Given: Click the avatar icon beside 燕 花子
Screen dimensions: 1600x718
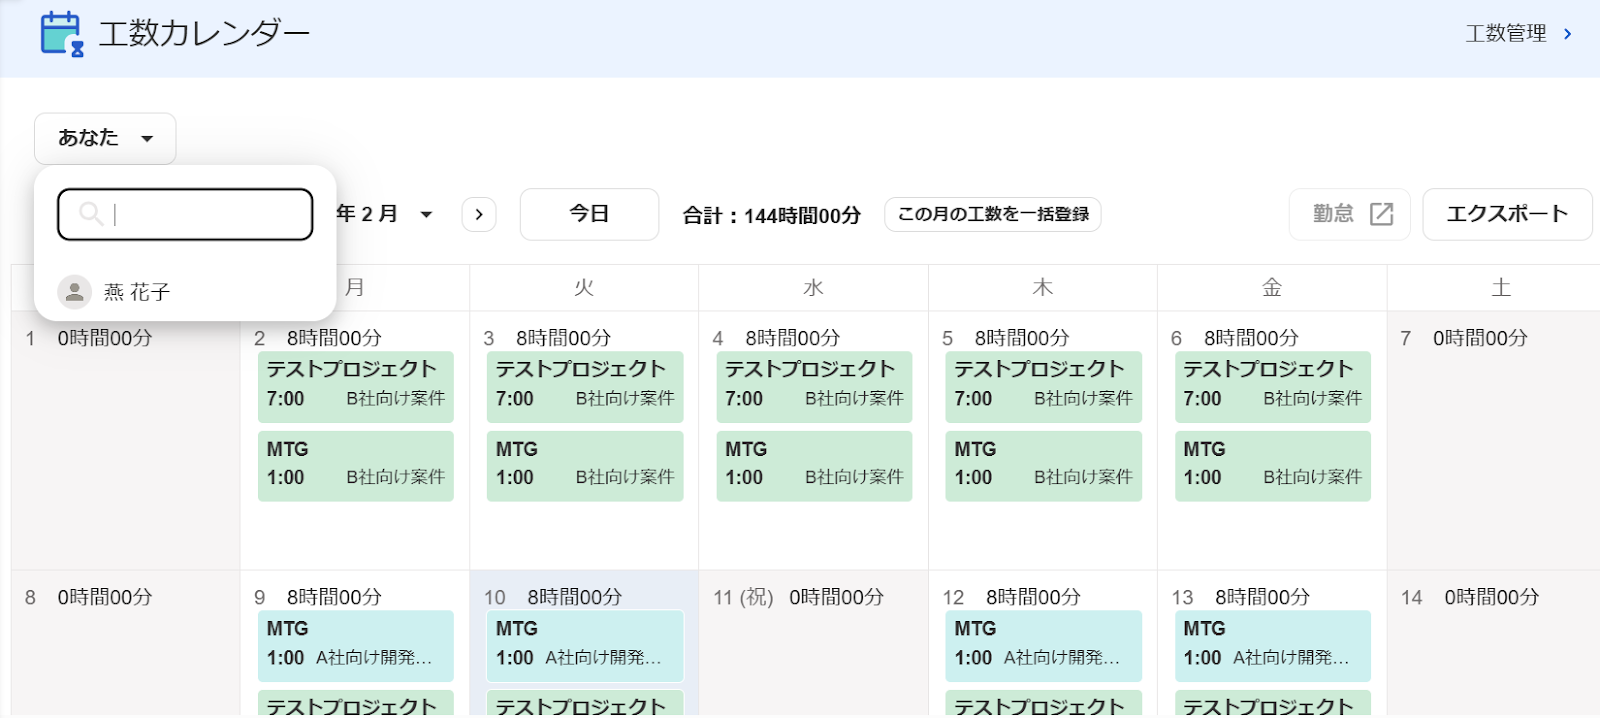Looking at the screenshot, I should click(x=74, y=292).
